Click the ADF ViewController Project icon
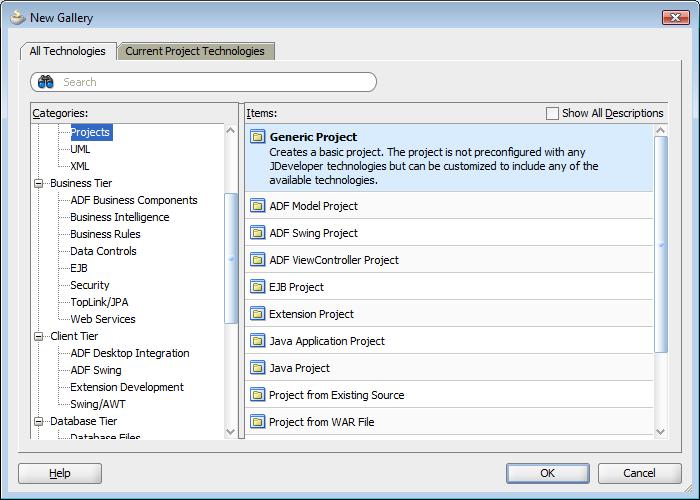The image size is (700, 500). [x=257, y=260]
